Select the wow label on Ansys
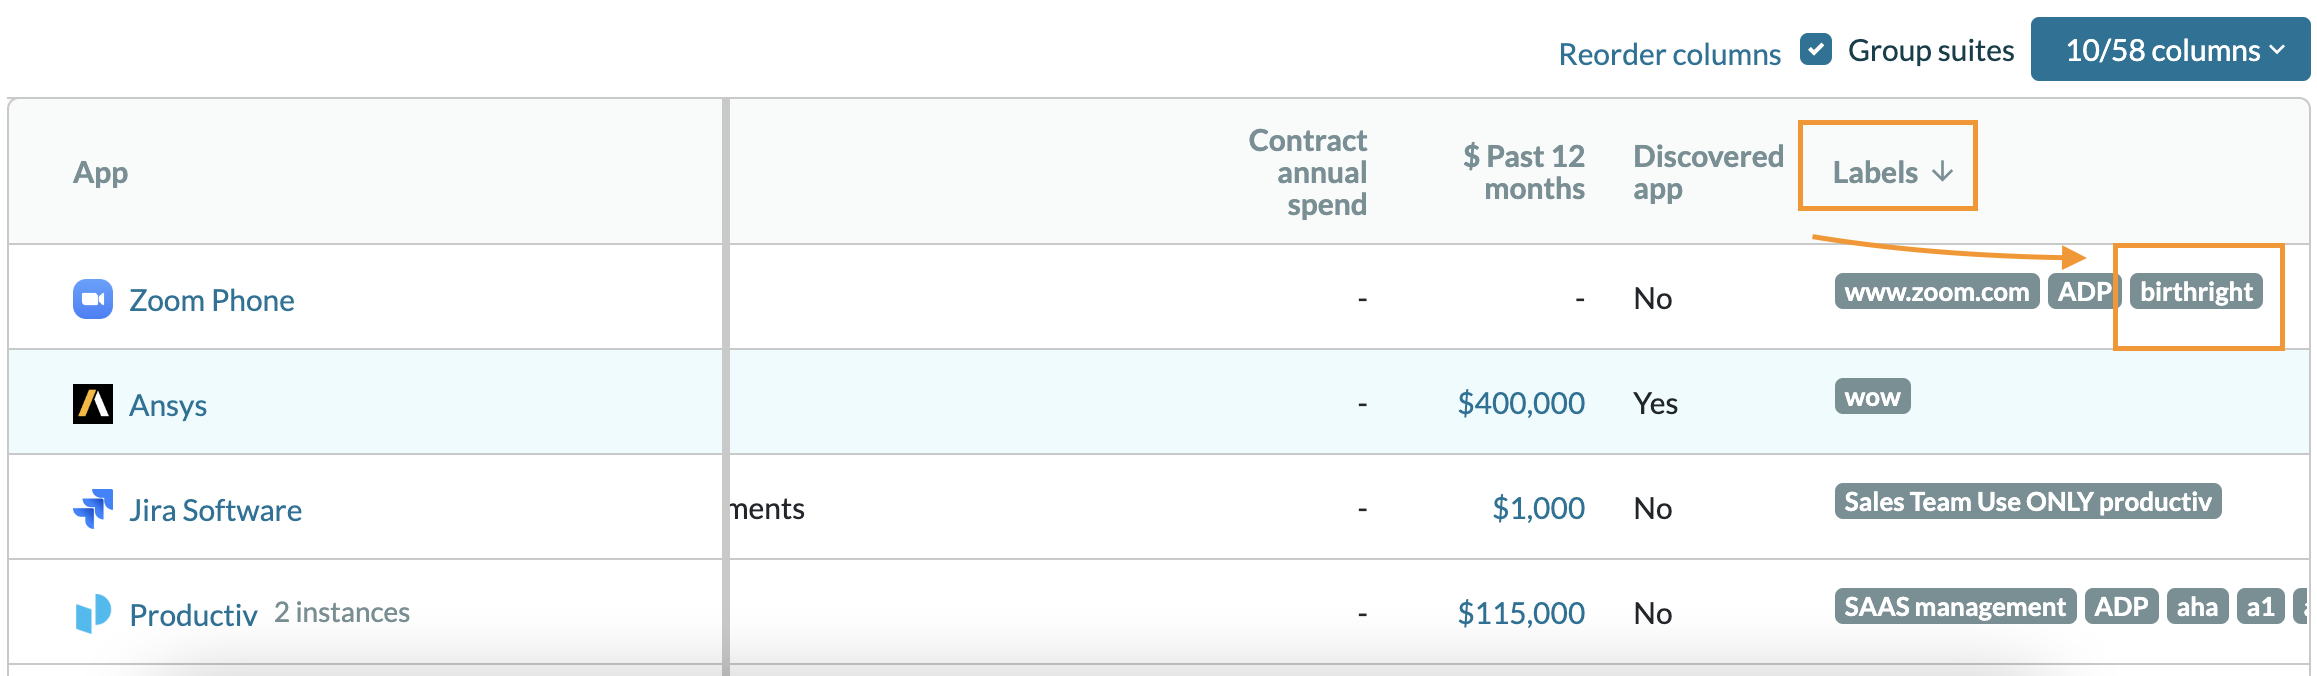The width and height of the screenshot is (2317, 676). click(1872, 397)
